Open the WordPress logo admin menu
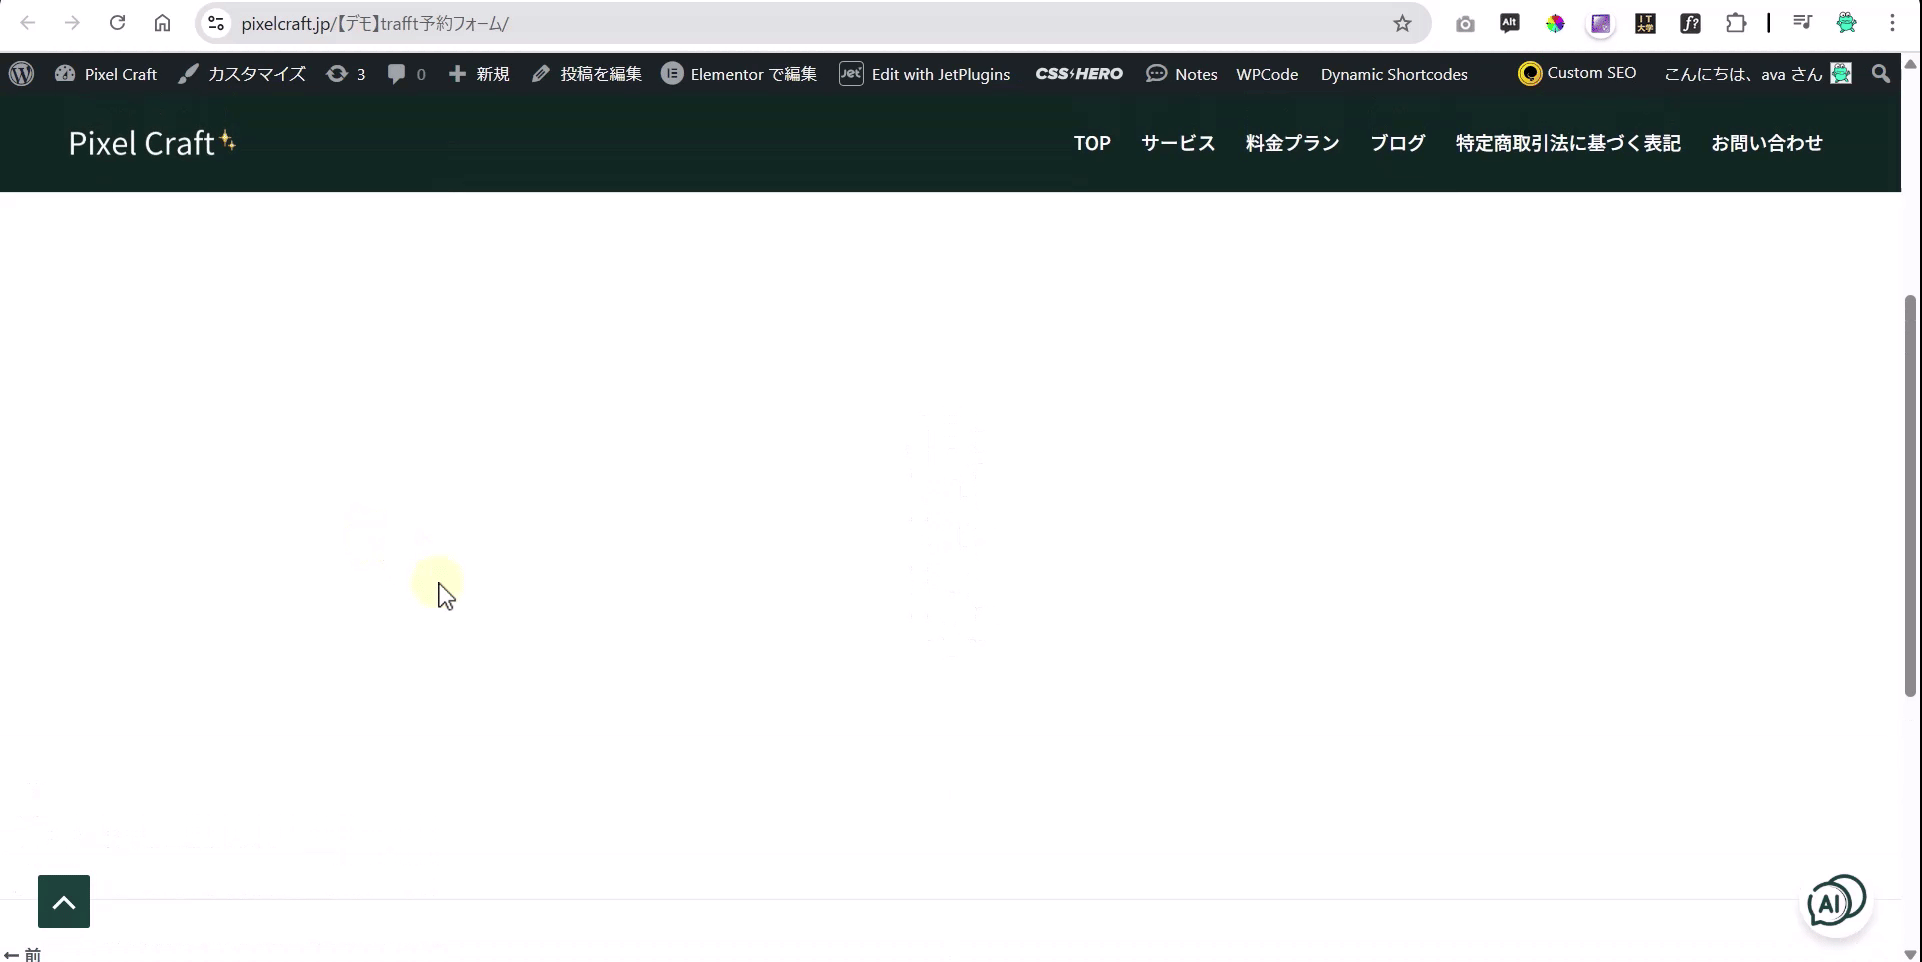This screenshot has height=962, width=1922. [22, 74]
